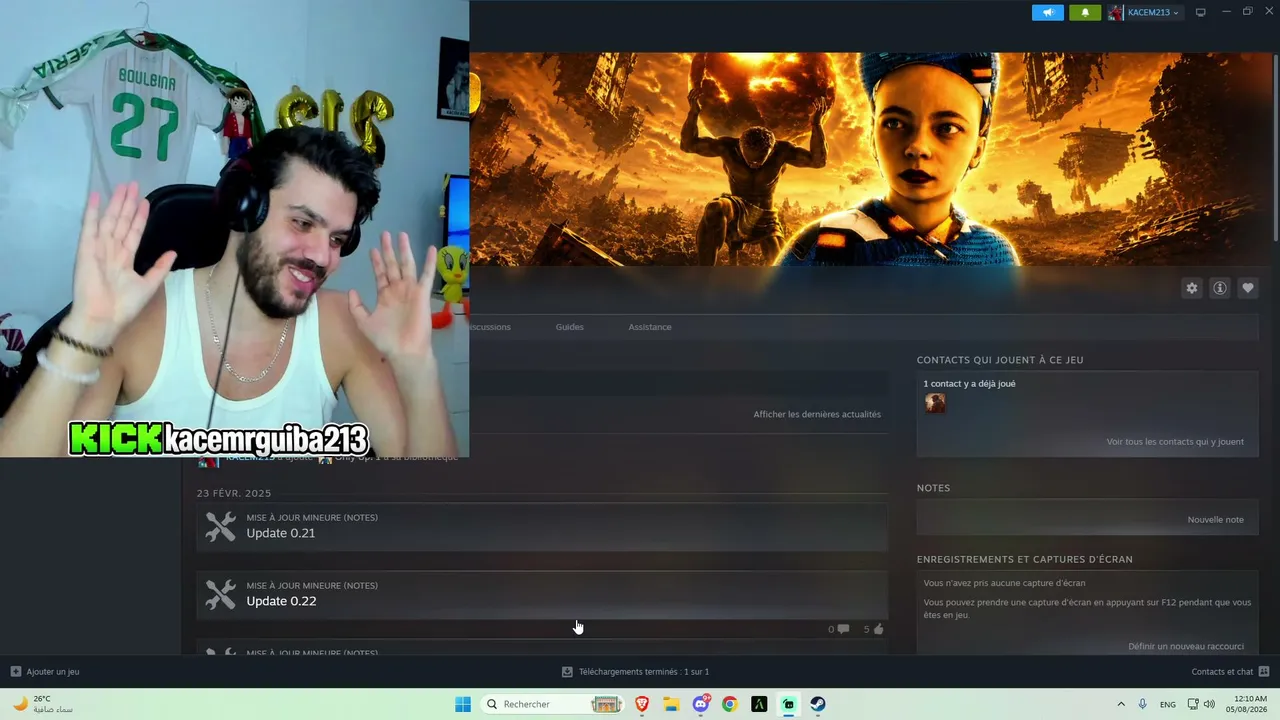
Task: Toggle favorite heart for this game
Action: click(1247, 288)
